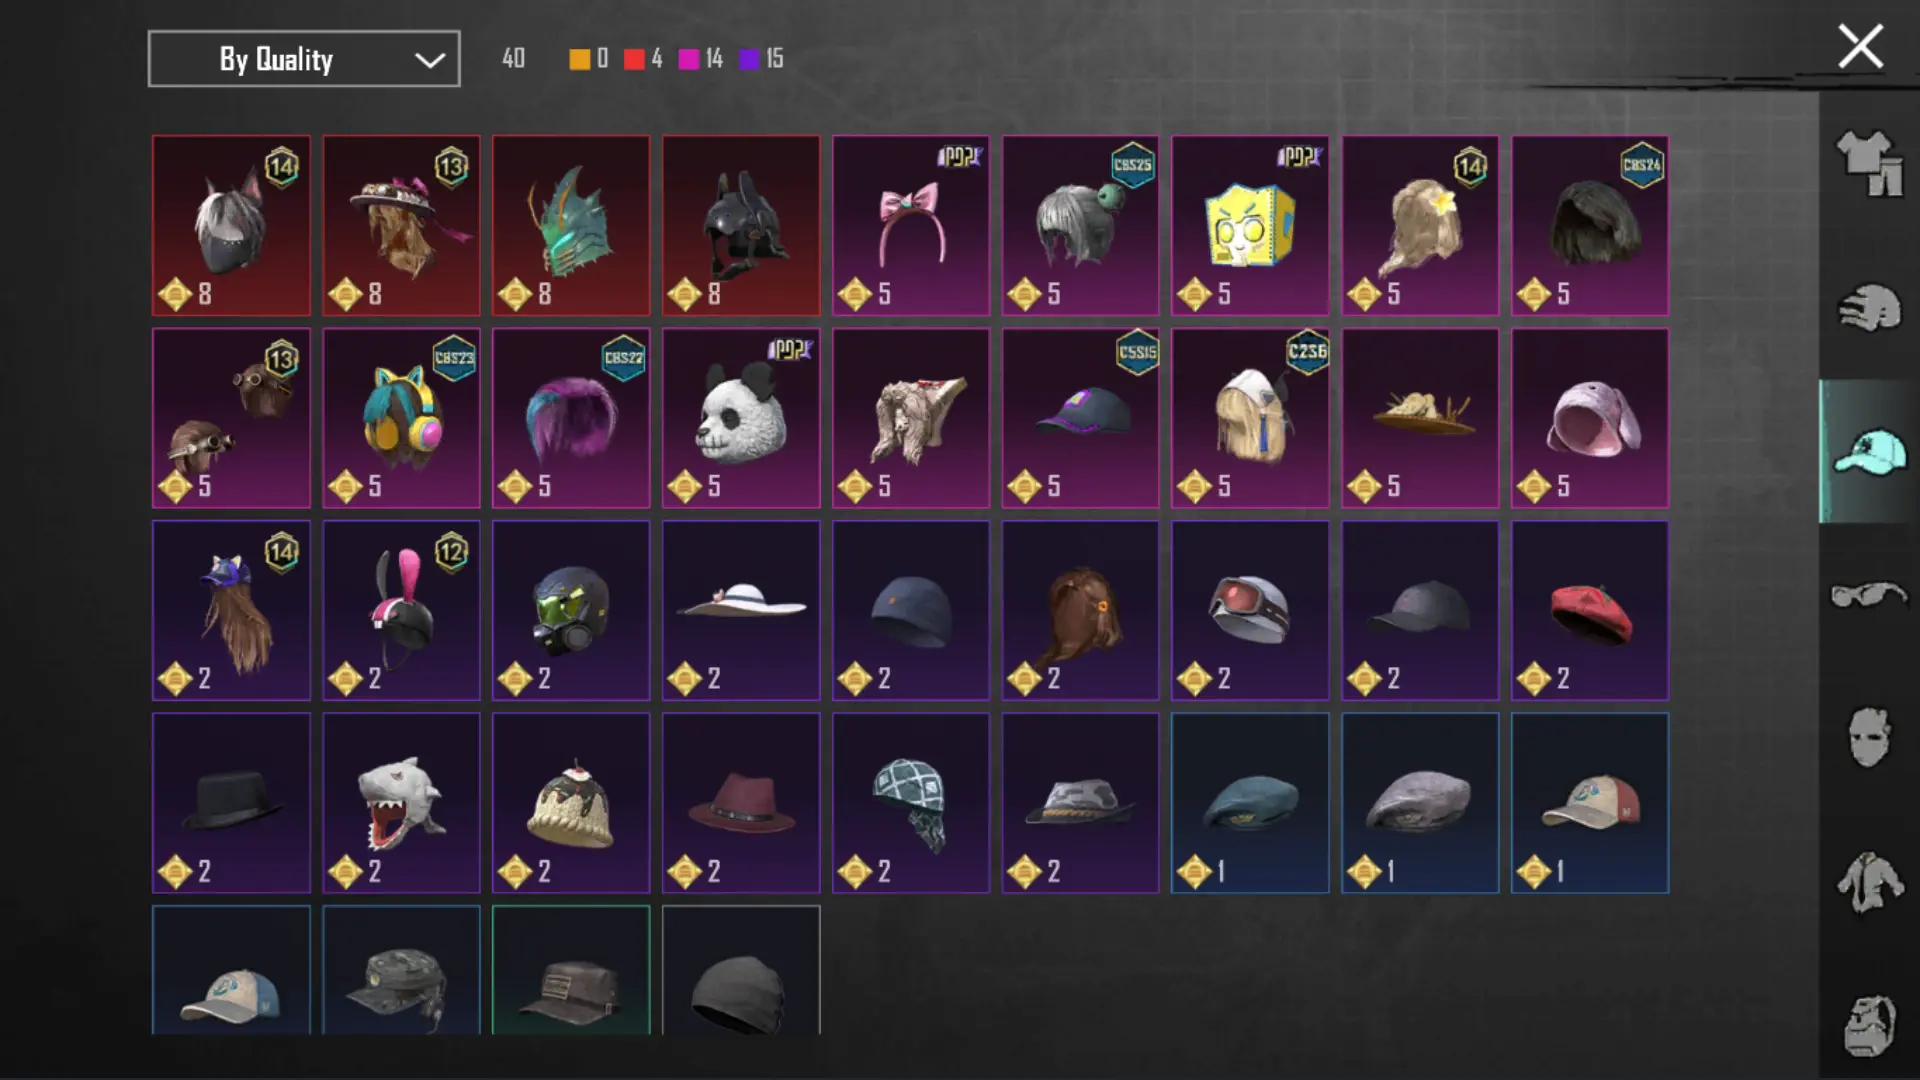Image resolution: width=1920 pixels, height=1080 pixels.
Task: Select the gloves category icon
Action: pos(1869,308)
